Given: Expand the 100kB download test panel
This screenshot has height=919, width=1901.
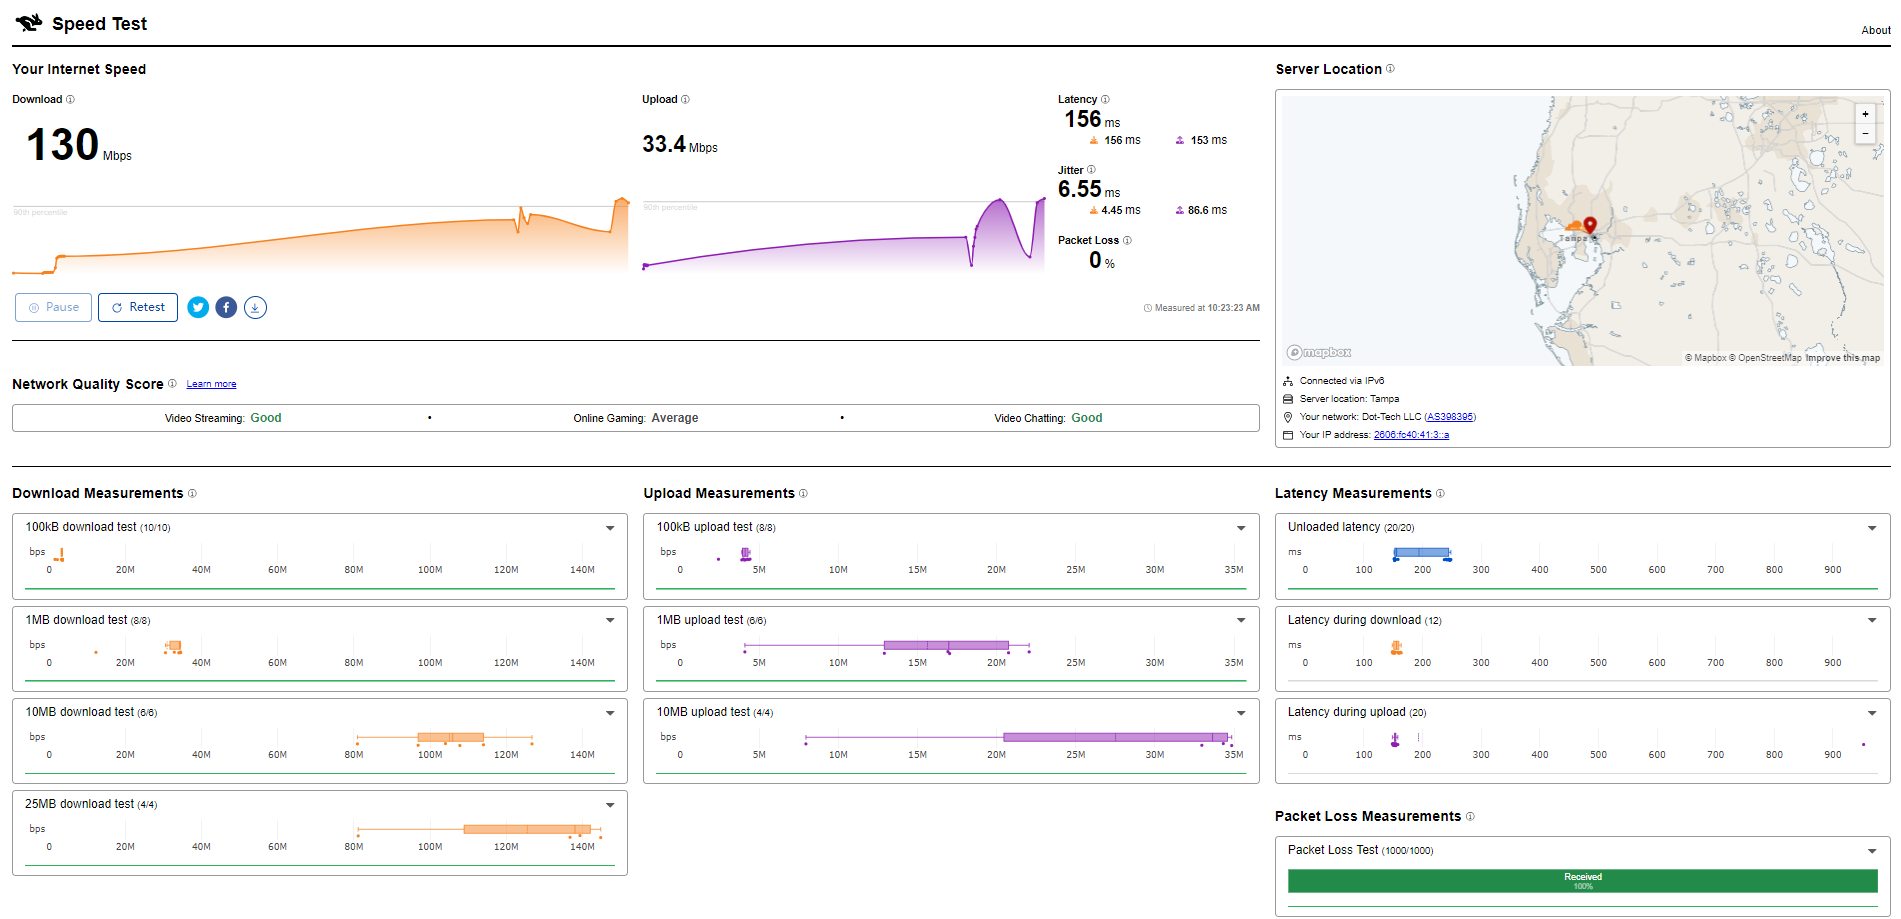Looking at the screenshot, I should pos(610,528).
